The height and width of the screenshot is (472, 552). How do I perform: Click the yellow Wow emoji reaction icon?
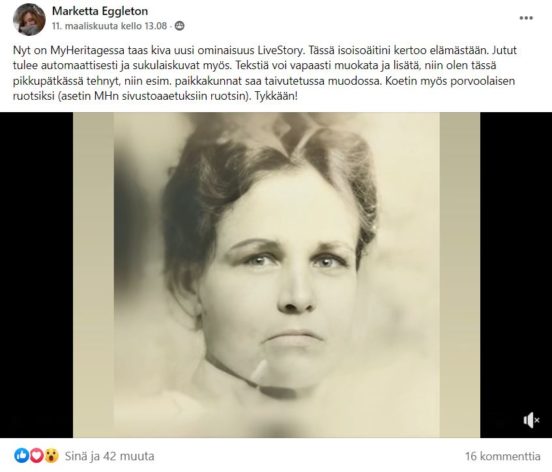tap(51, 456)
